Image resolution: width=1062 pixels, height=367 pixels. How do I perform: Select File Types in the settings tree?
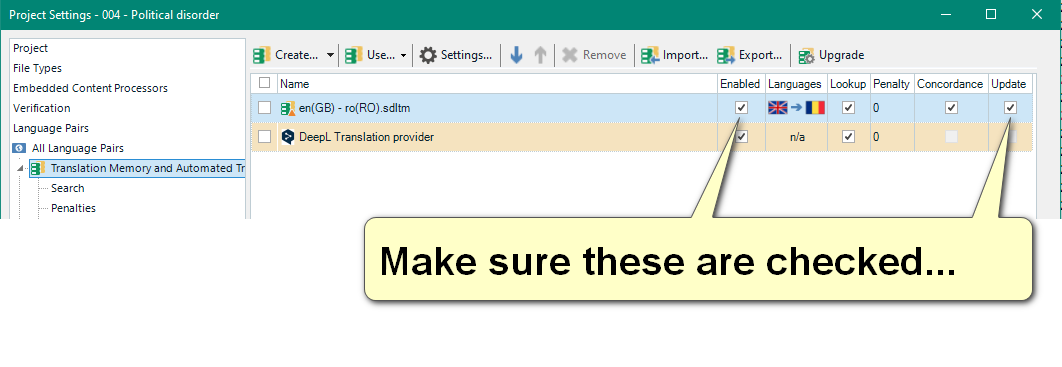pos(37,68)
